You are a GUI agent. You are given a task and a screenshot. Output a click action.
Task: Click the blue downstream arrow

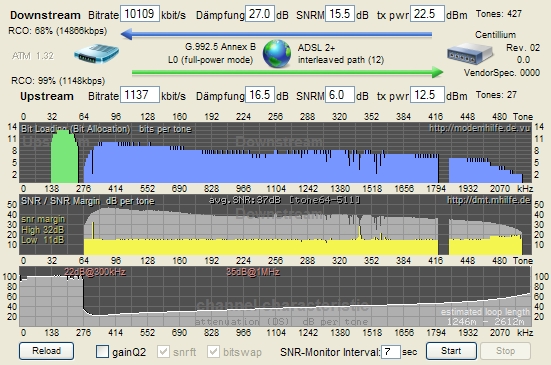click(x=276, y=34)
